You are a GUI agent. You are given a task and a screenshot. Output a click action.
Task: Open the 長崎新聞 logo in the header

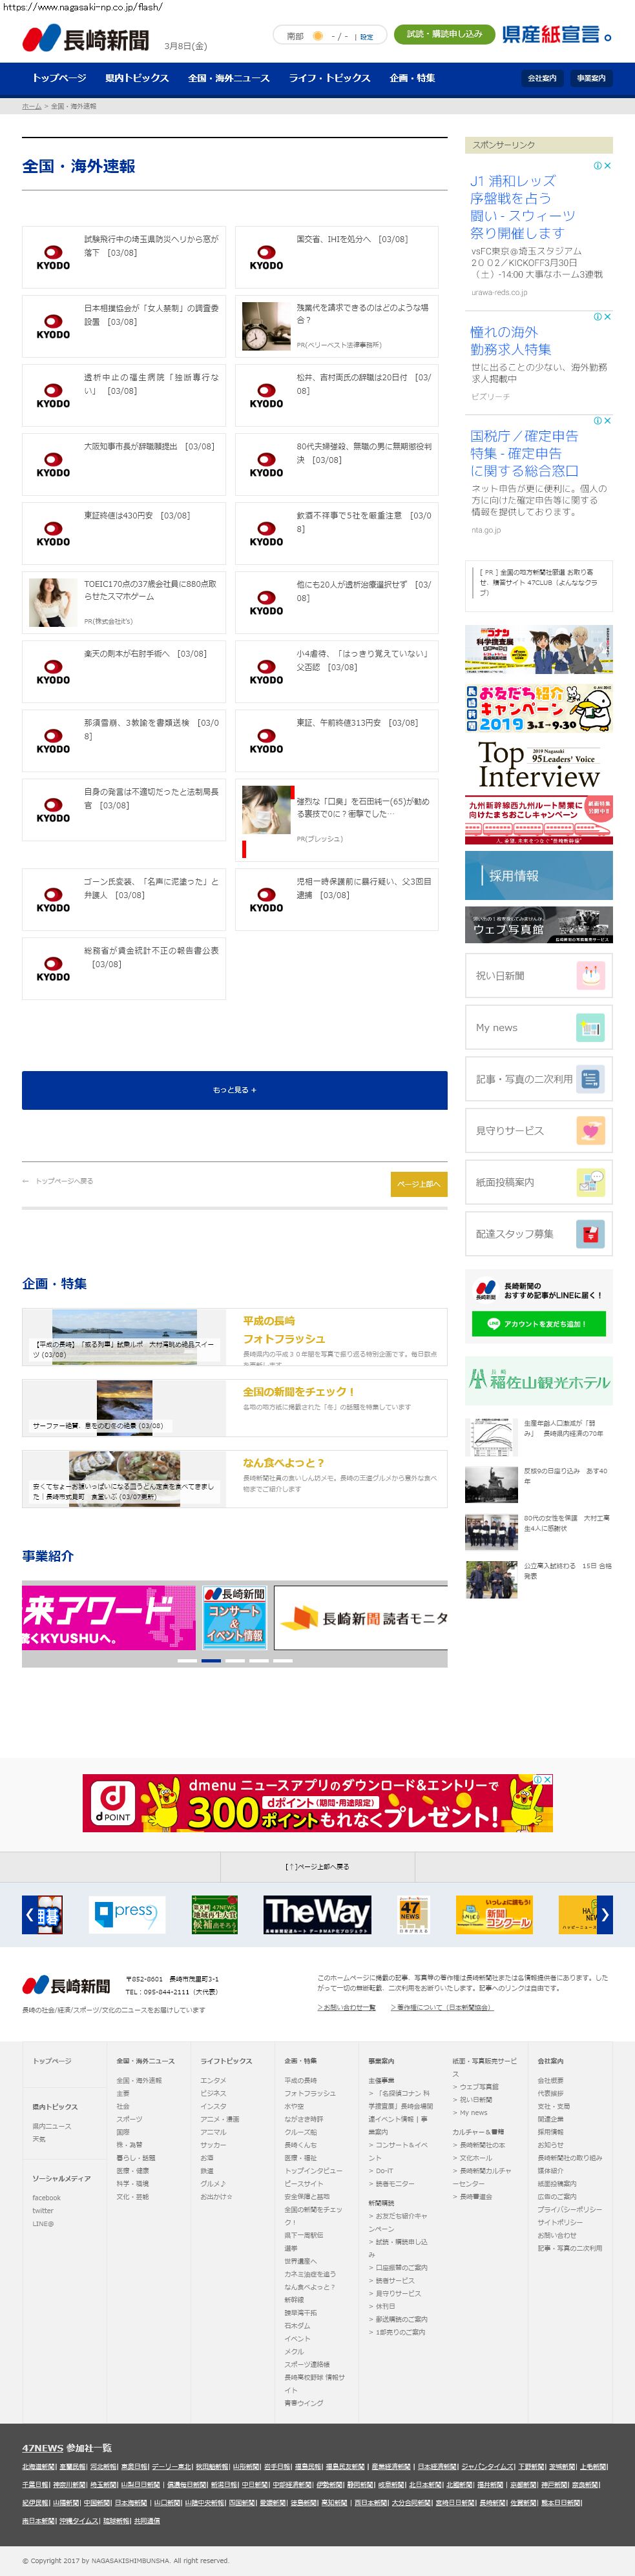point(85,39)
